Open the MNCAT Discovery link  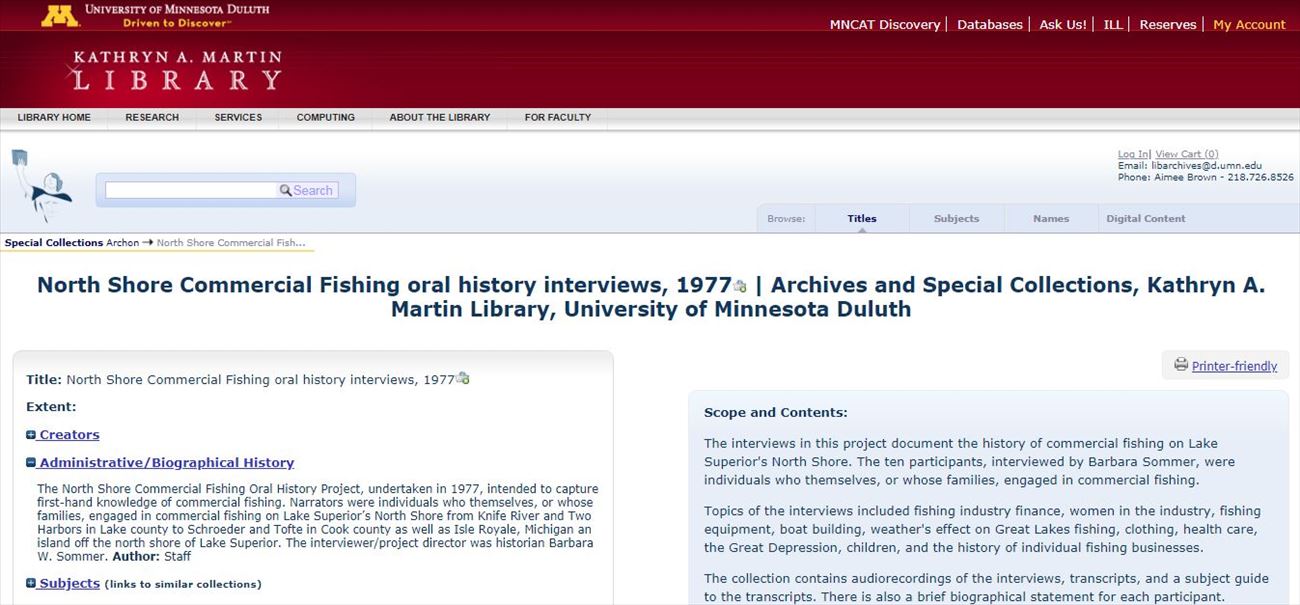(885, 25)
